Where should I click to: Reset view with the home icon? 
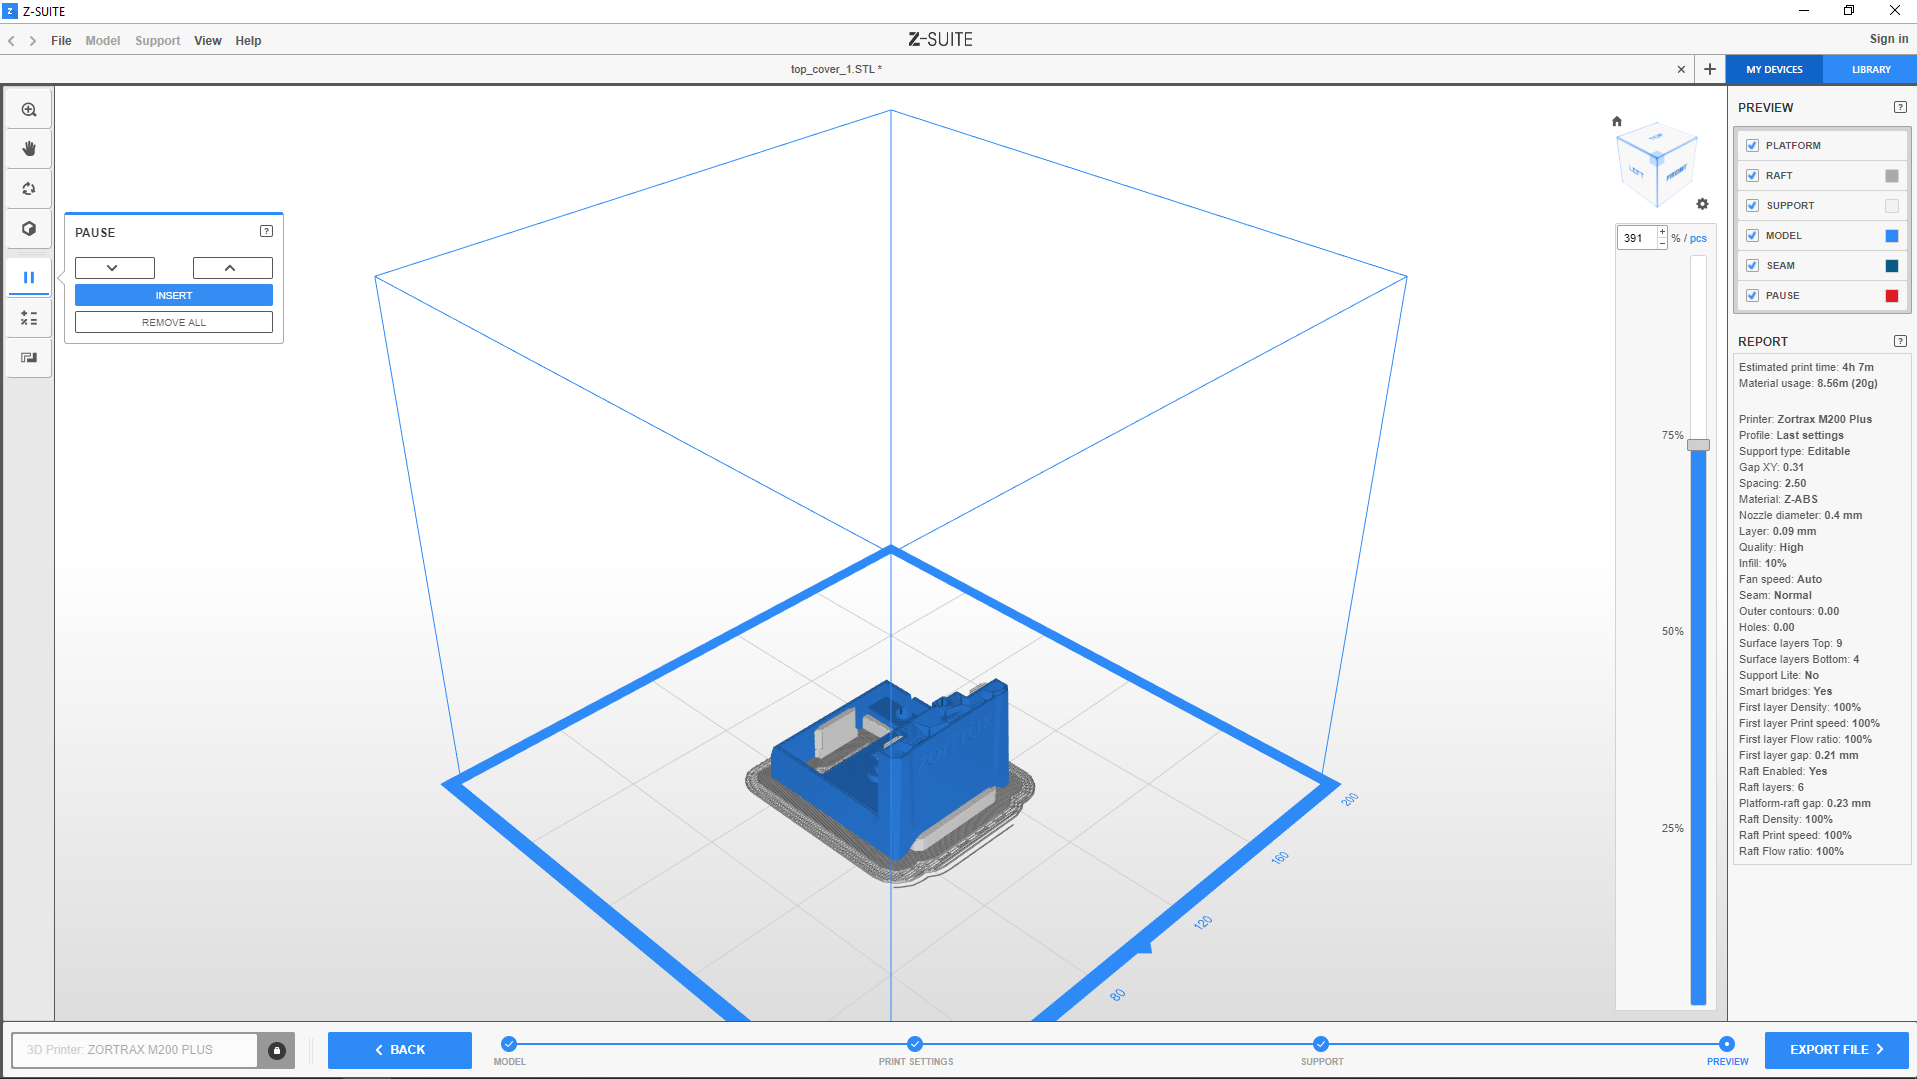tap(1617, 121)
